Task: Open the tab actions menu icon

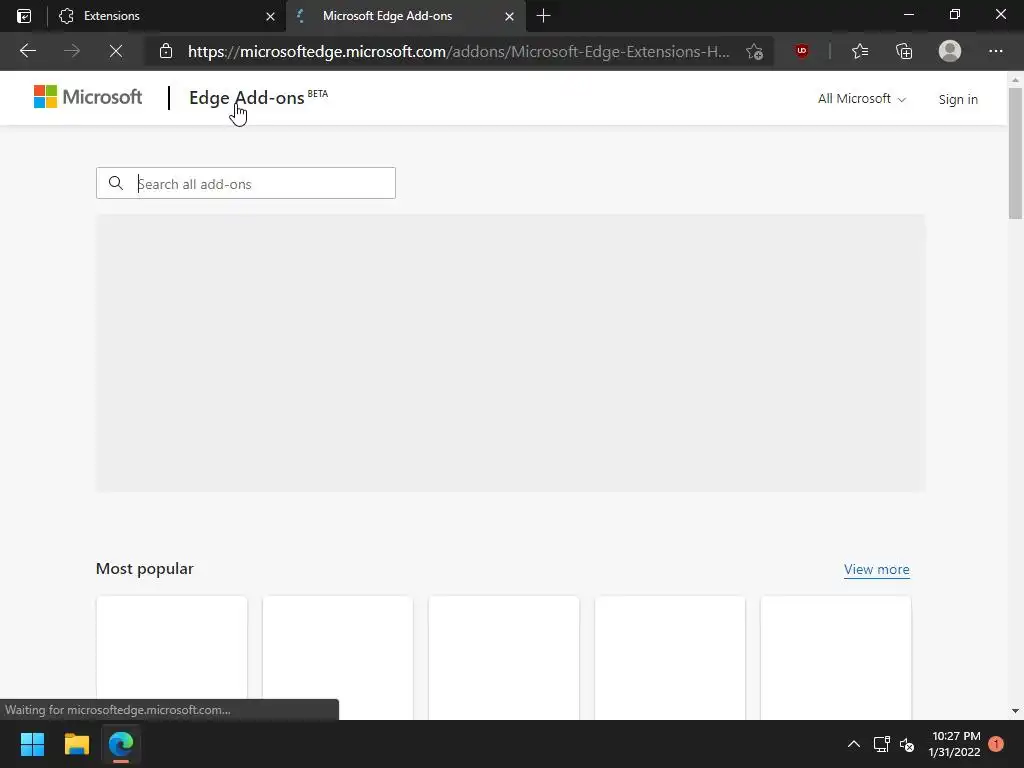Action: coord(24,16)
